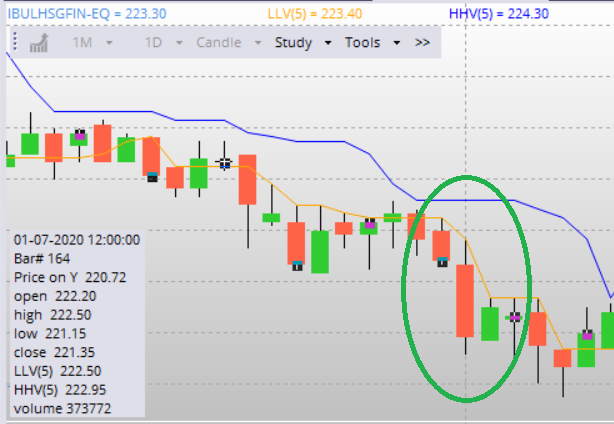Click the toolbar drag handle dots
This screenshot has height=424, width=614.
pos(15,41)
